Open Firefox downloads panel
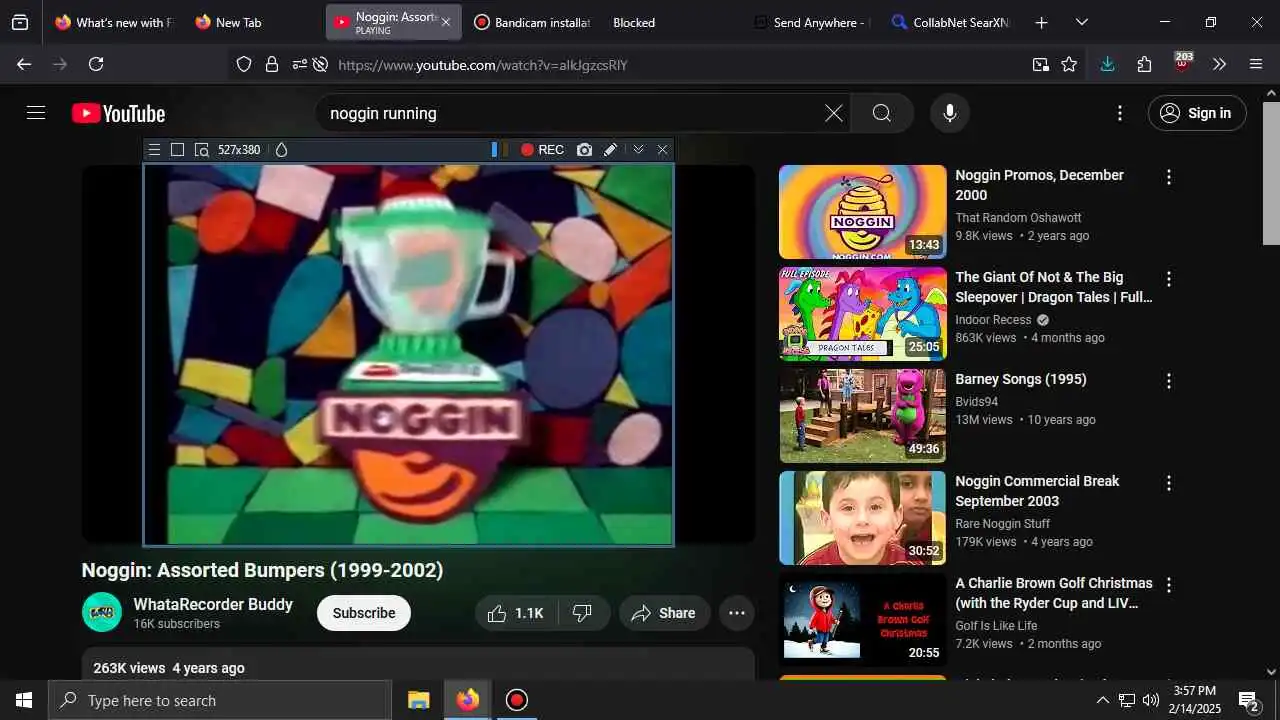The width and height of the screenshot is (1280, 720). click(1107, 64)
